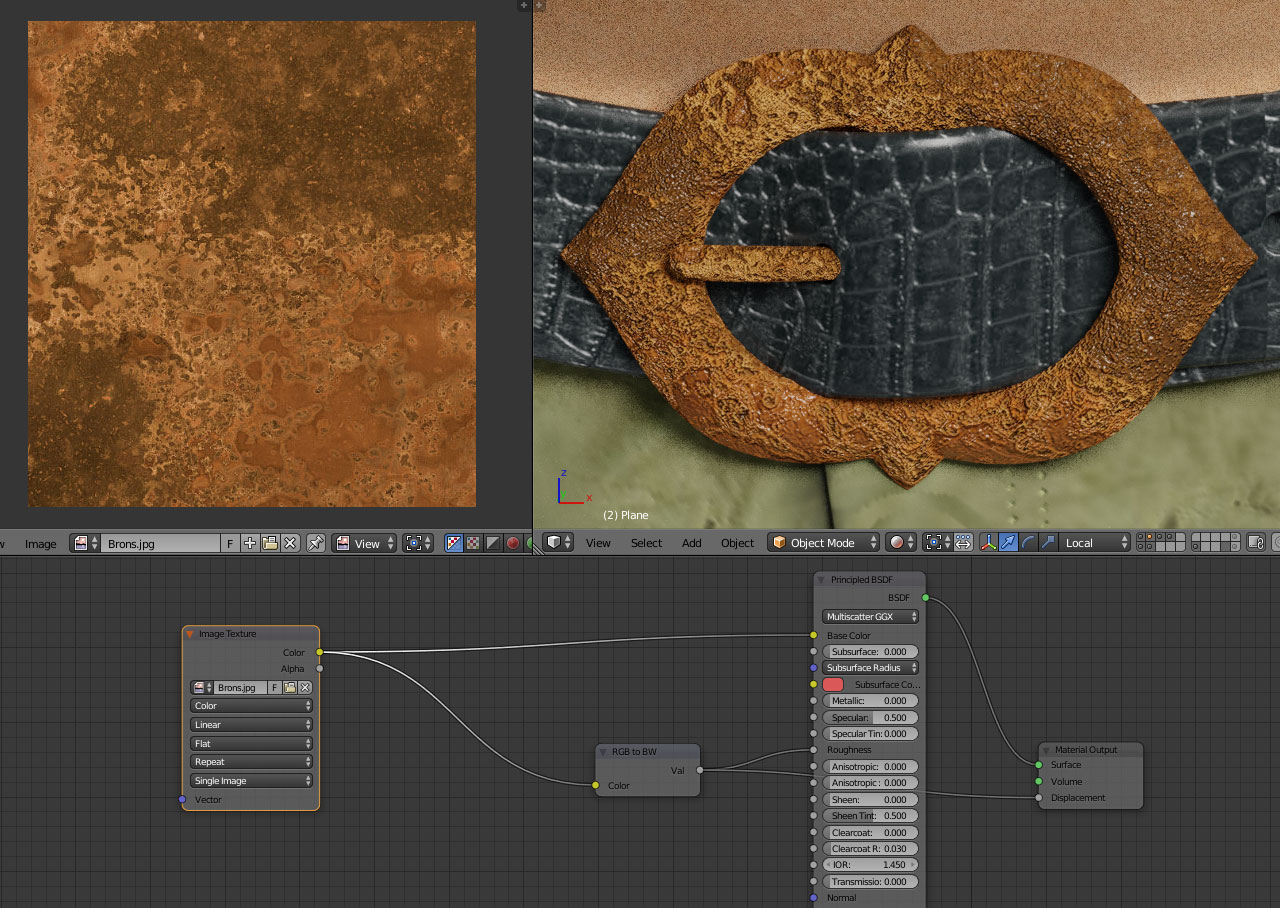This screenshot has width=1280, height=908.
Task: Open the Object Mode dropdown
Action: click(x=823, y=542)
